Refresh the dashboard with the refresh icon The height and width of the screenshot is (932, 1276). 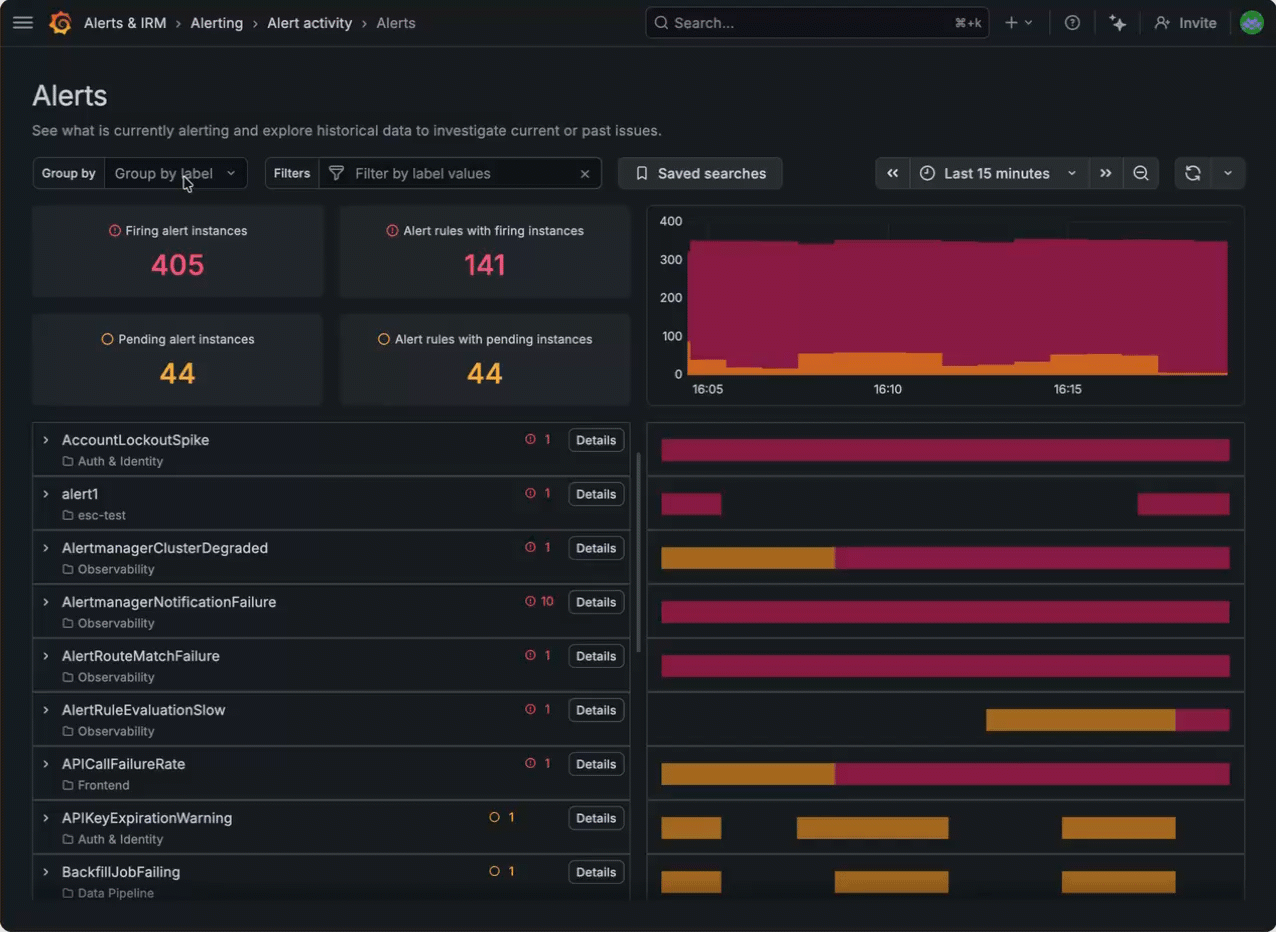(x=1192, y=173)
